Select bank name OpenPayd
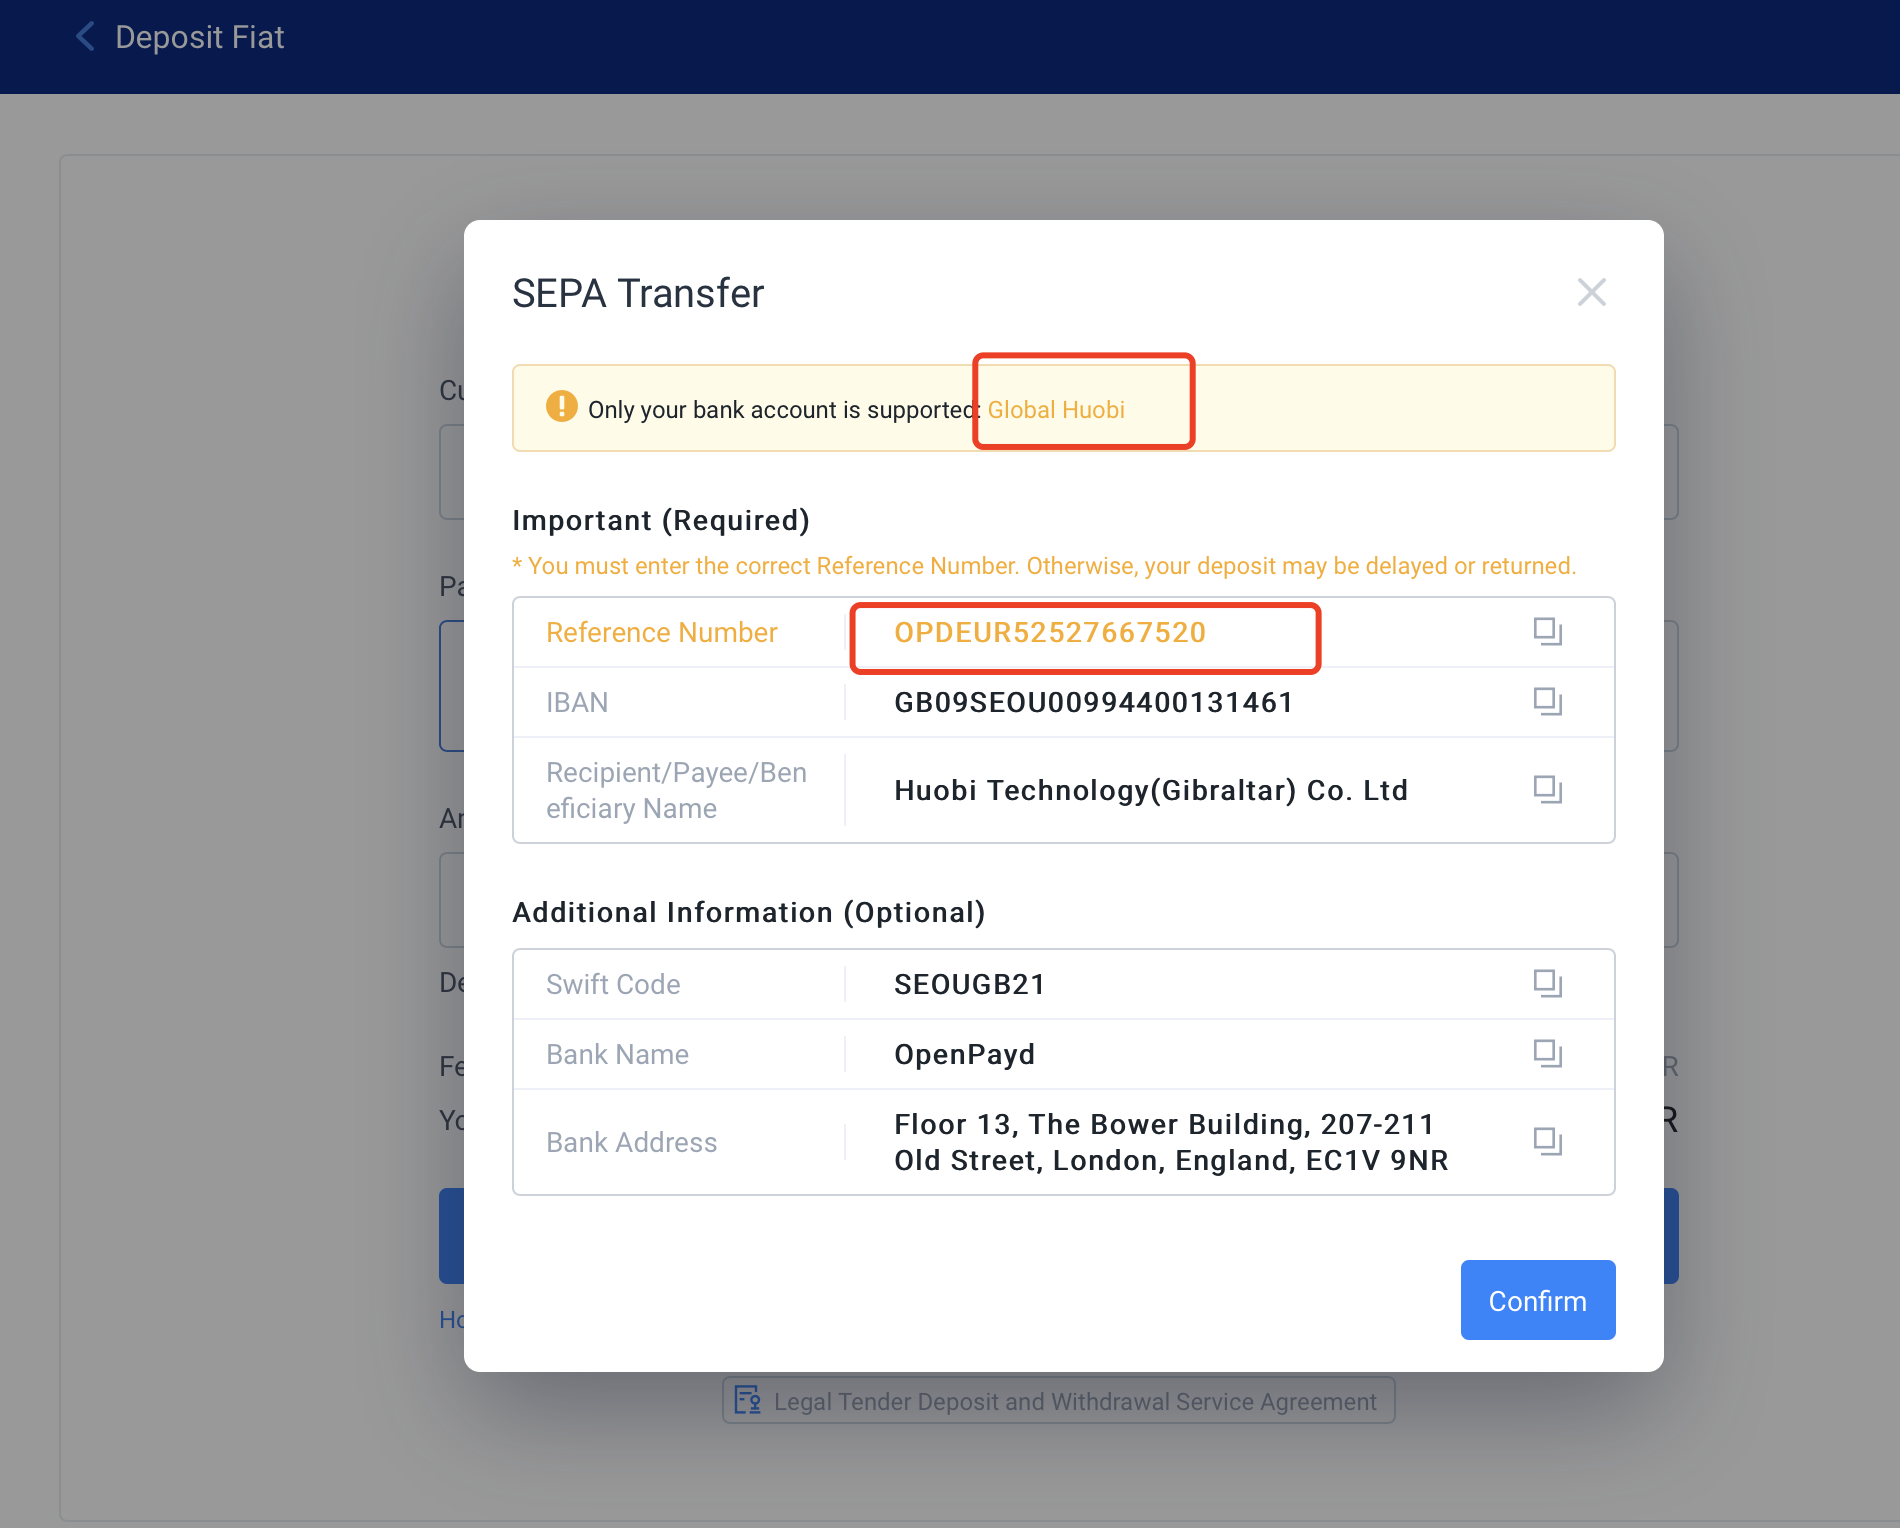Viewport: 1900px width, 1528px height. pos(964,1054)
